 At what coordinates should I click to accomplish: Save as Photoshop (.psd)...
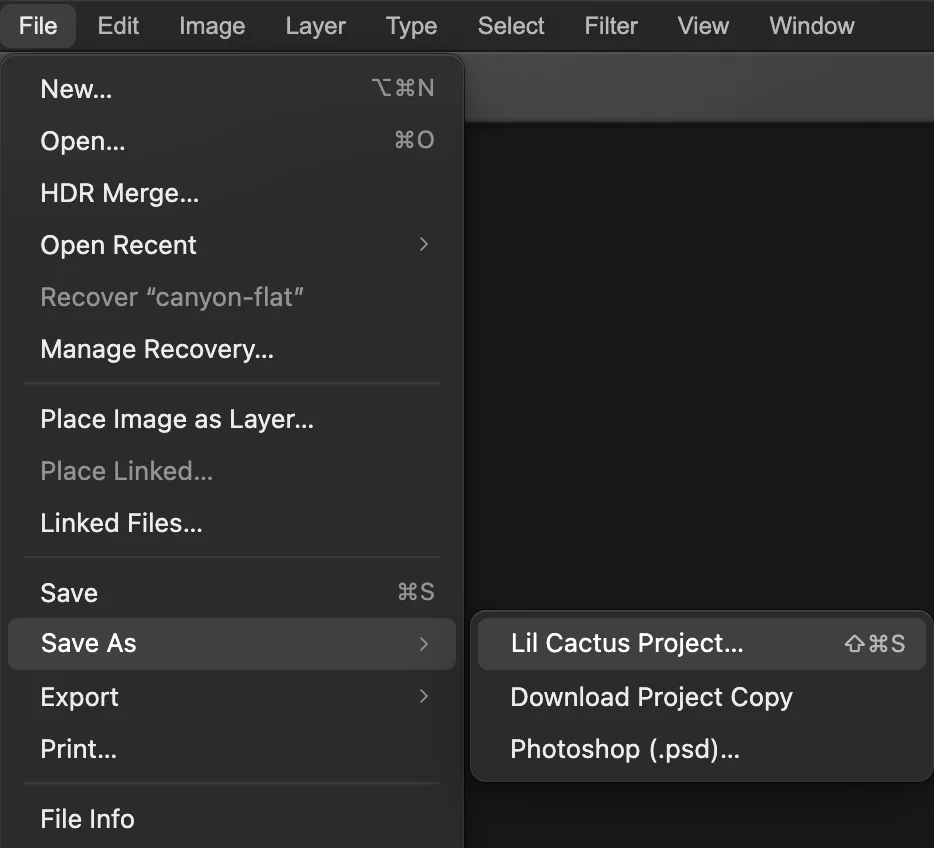[x=702, y=749]
